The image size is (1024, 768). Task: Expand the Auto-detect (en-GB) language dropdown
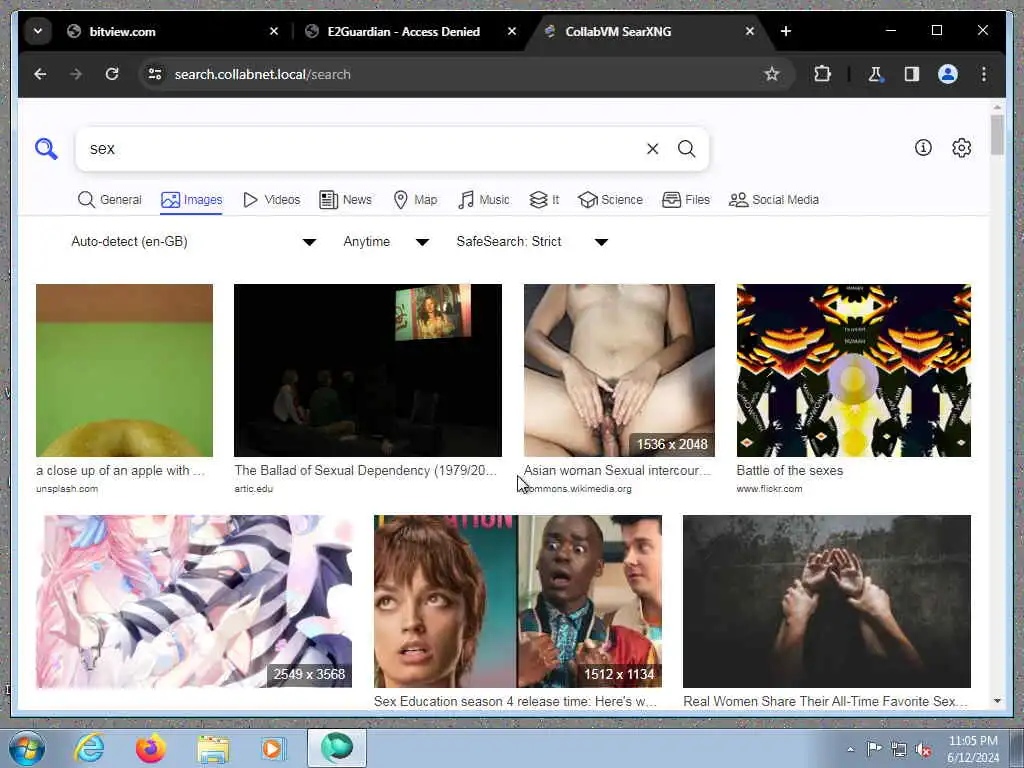(x=193, y=242)
